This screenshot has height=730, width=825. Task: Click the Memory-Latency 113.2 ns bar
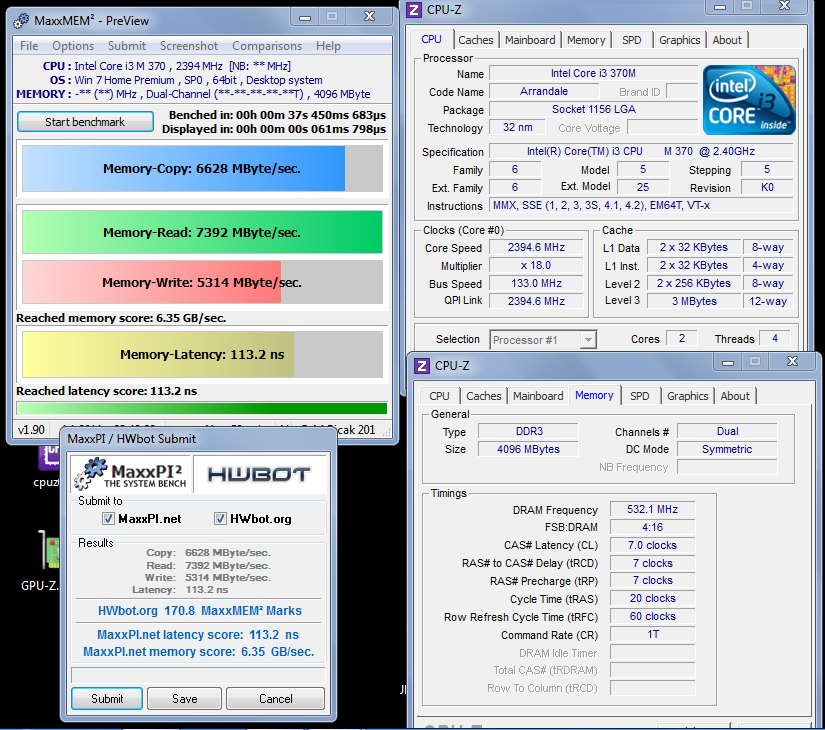pyautogui.click(x=202, y=354)
